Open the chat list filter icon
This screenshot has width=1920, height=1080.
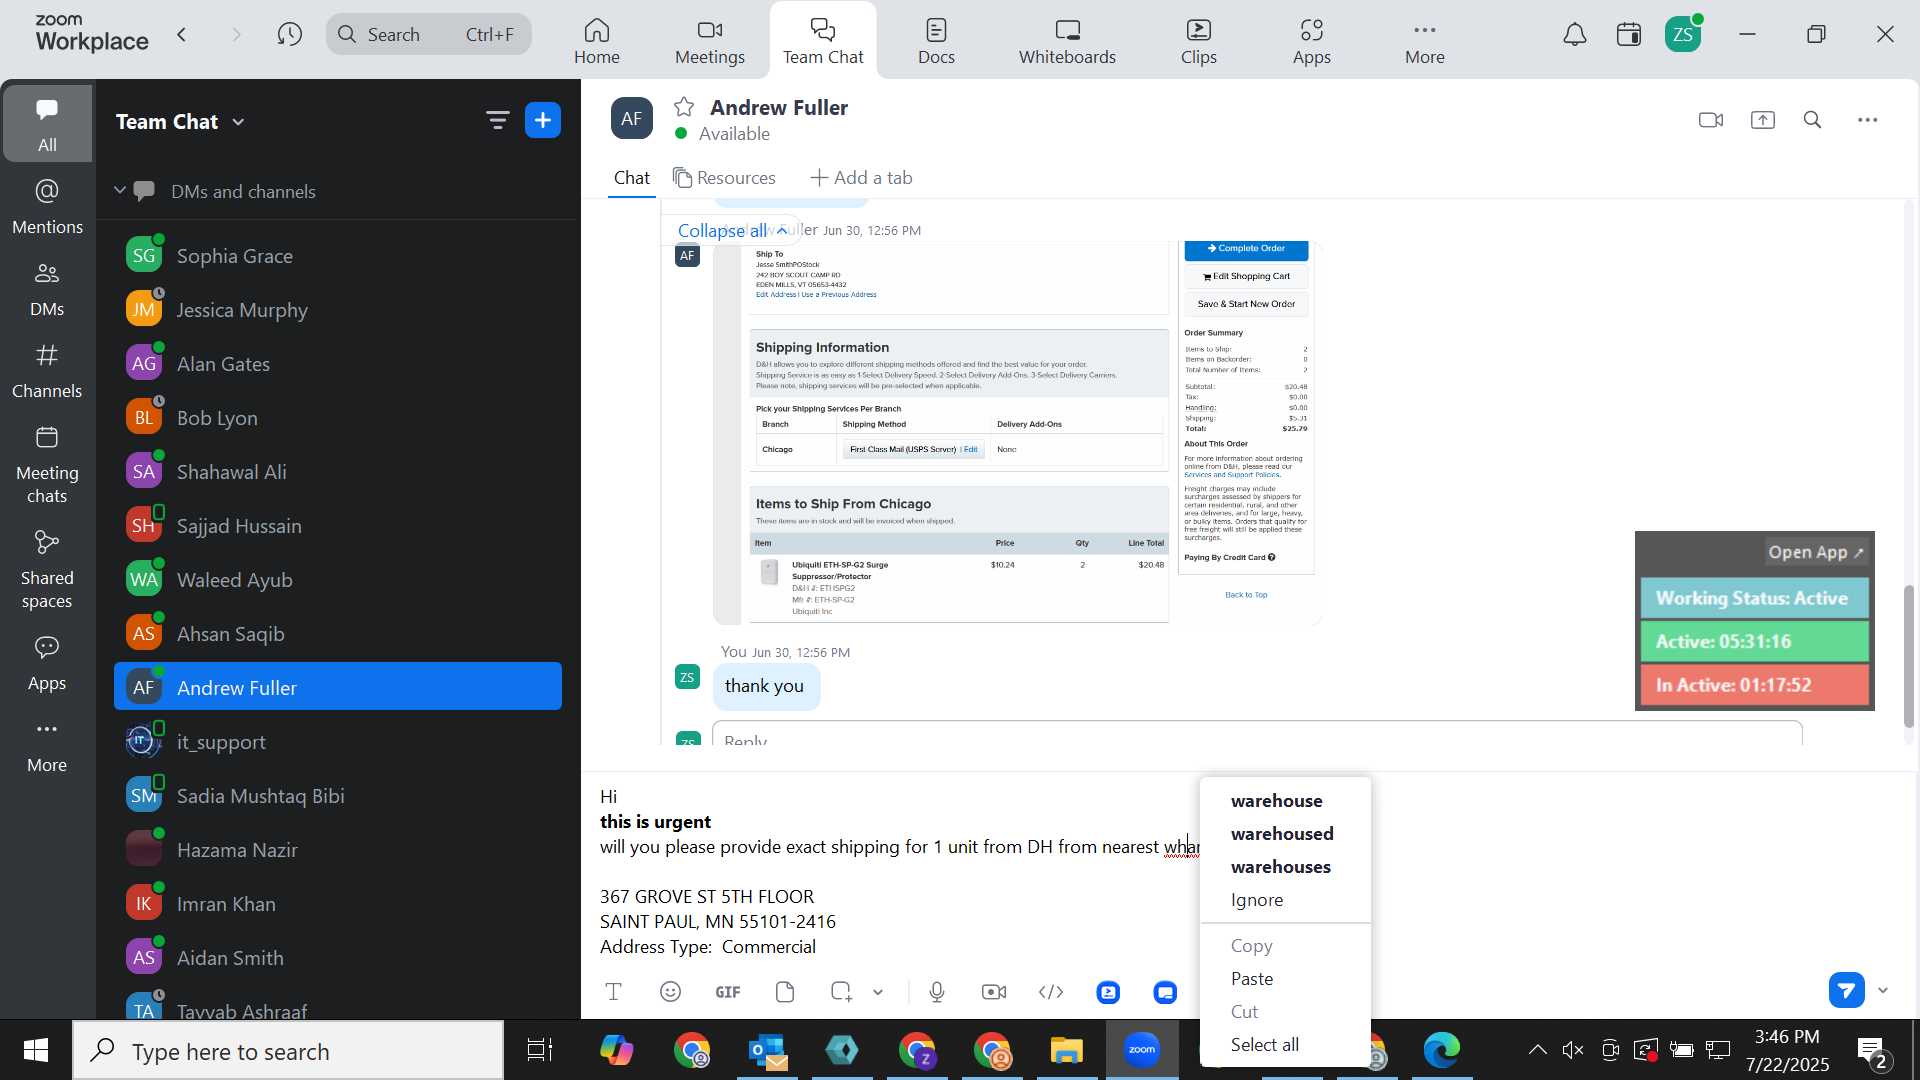[x=497, y=121]
